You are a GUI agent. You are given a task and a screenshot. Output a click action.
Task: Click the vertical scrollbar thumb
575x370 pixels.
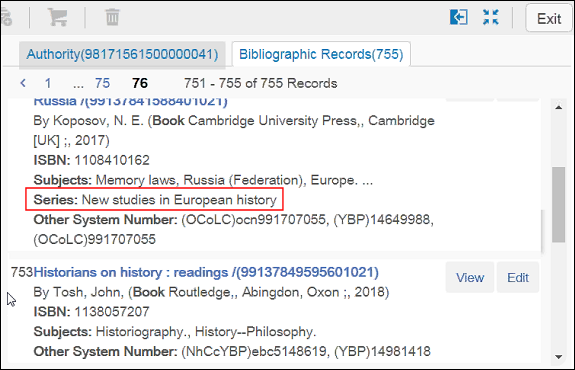pyautogui.click(x=558, y=204)
